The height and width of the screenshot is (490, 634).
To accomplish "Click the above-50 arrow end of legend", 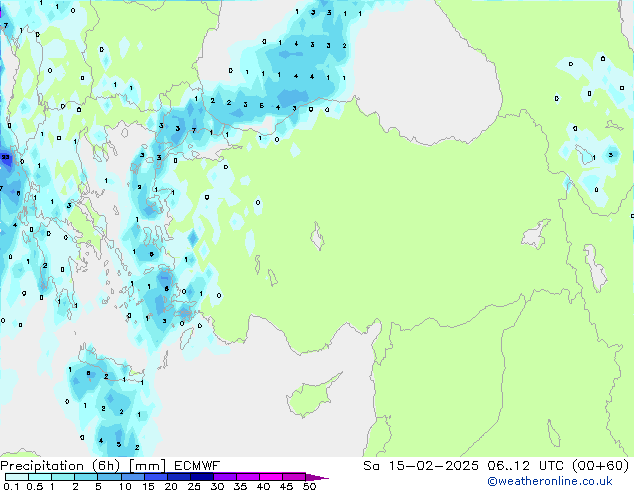I will (317, 477).
